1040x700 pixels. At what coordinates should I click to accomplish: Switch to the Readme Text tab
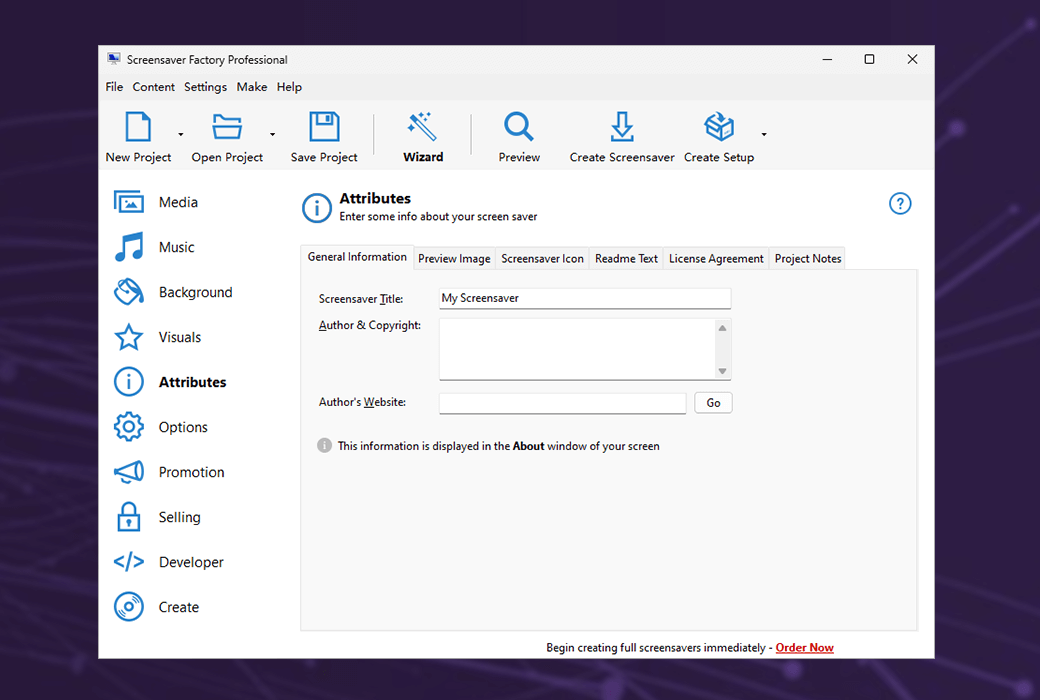[626, 259]
